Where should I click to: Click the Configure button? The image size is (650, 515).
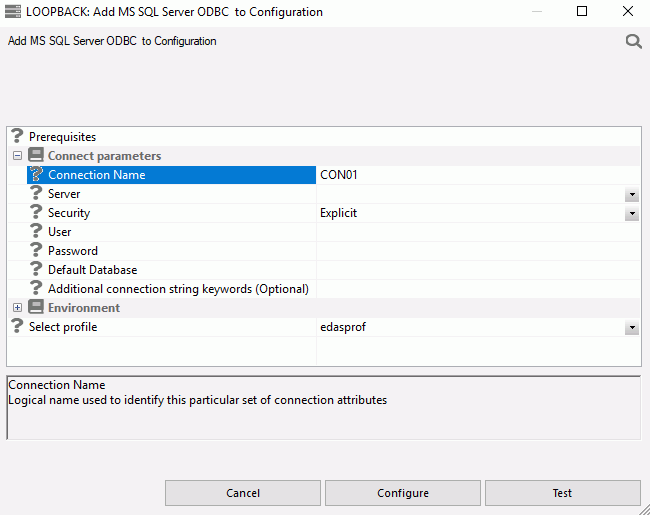403,493
